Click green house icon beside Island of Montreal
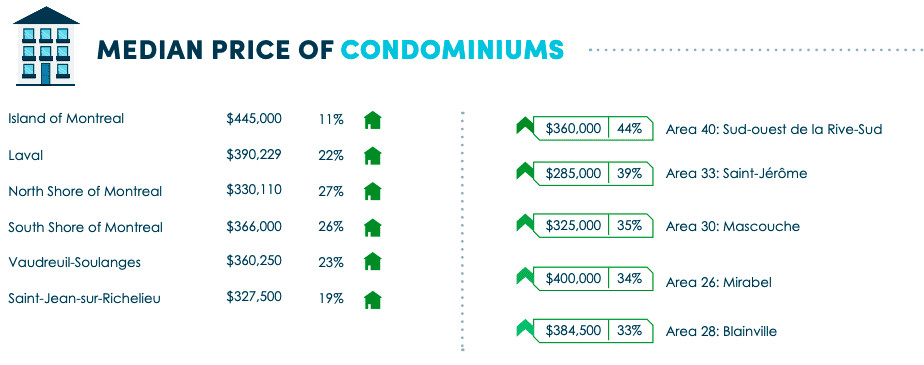This screenshot has width=924, height=365. 372,120
